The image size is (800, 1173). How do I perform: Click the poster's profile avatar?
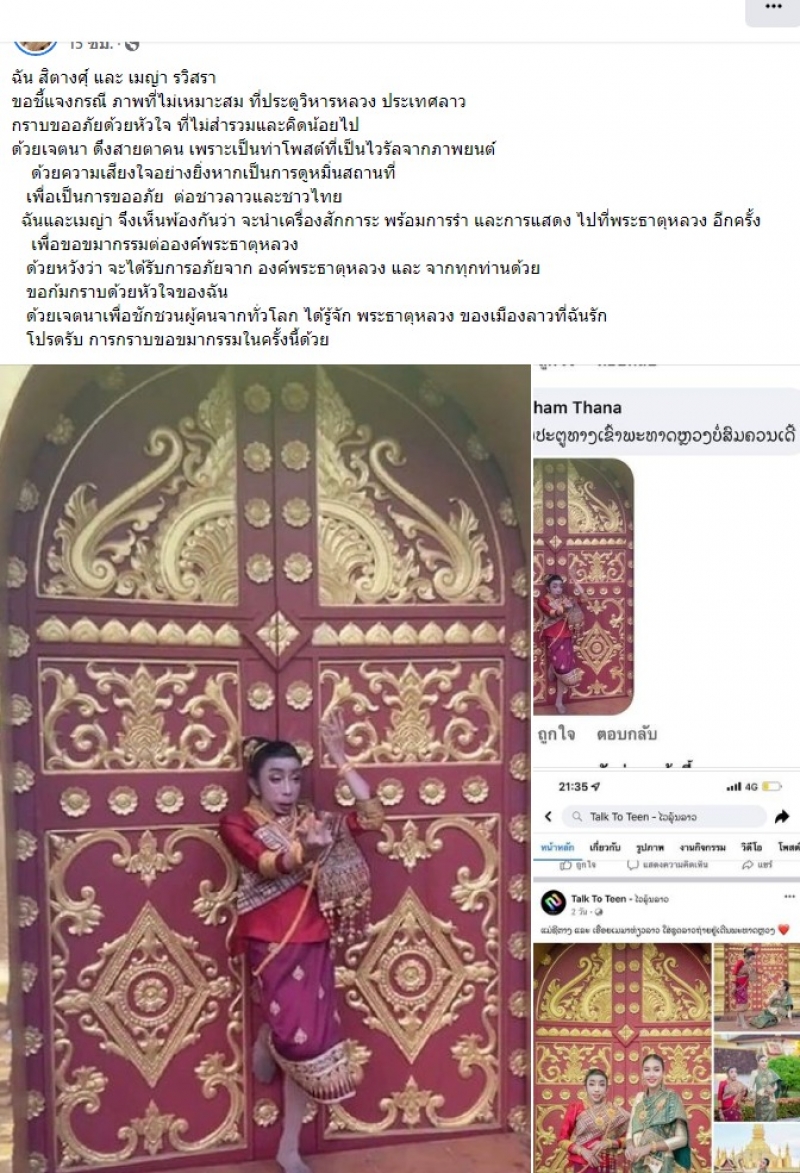[35, 46]
